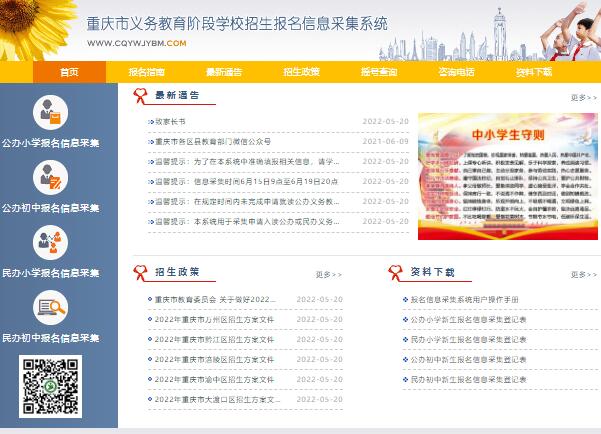Viewport: 601px width, 434px height.
Task: Download 民办小学新生报名信息采集登记表
Action: pos(468,339)
